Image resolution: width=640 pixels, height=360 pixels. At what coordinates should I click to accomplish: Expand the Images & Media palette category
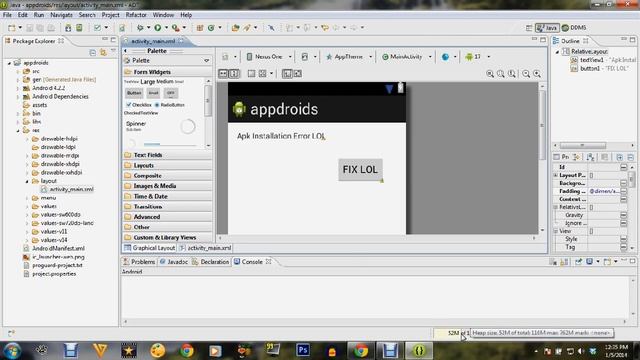pyautogui.click(x=167, y=186)
